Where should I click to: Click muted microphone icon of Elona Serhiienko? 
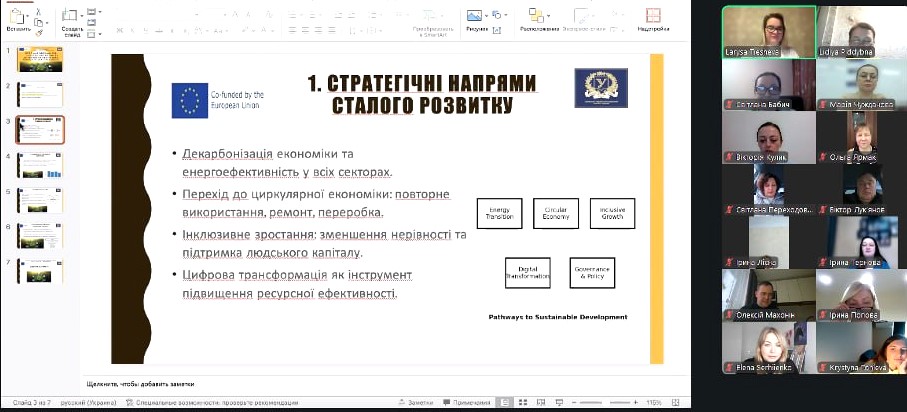coord(730,367)
